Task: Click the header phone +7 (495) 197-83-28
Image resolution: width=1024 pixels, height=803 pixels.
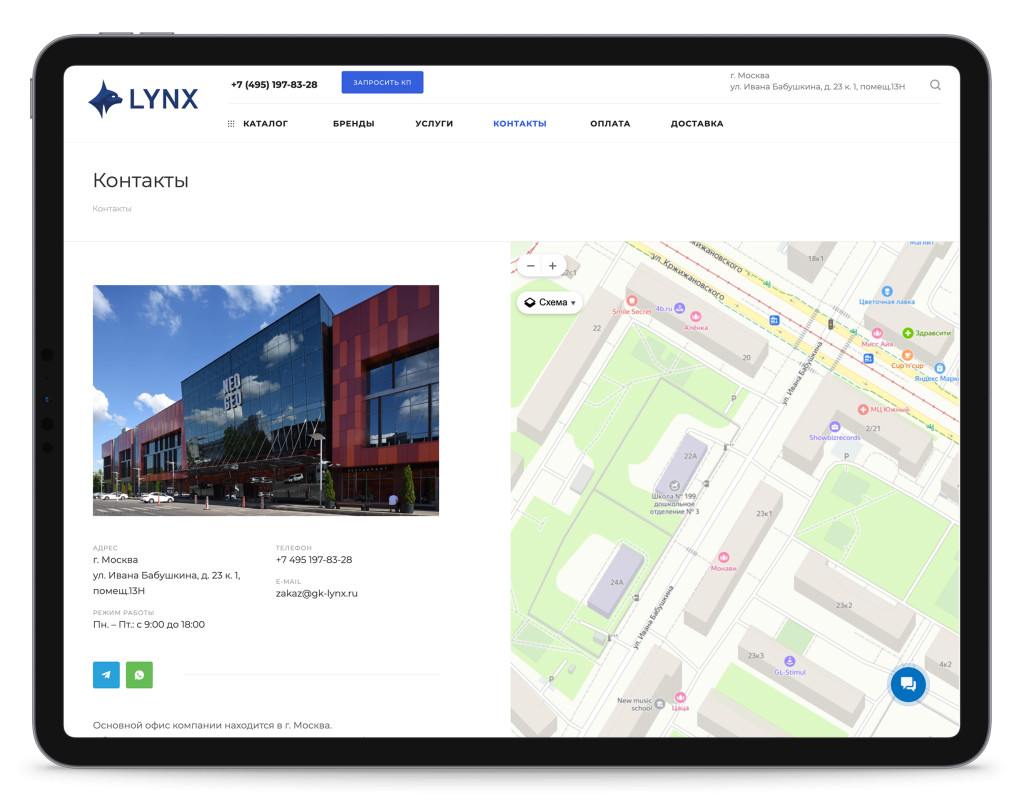Action: click(274, 84)
